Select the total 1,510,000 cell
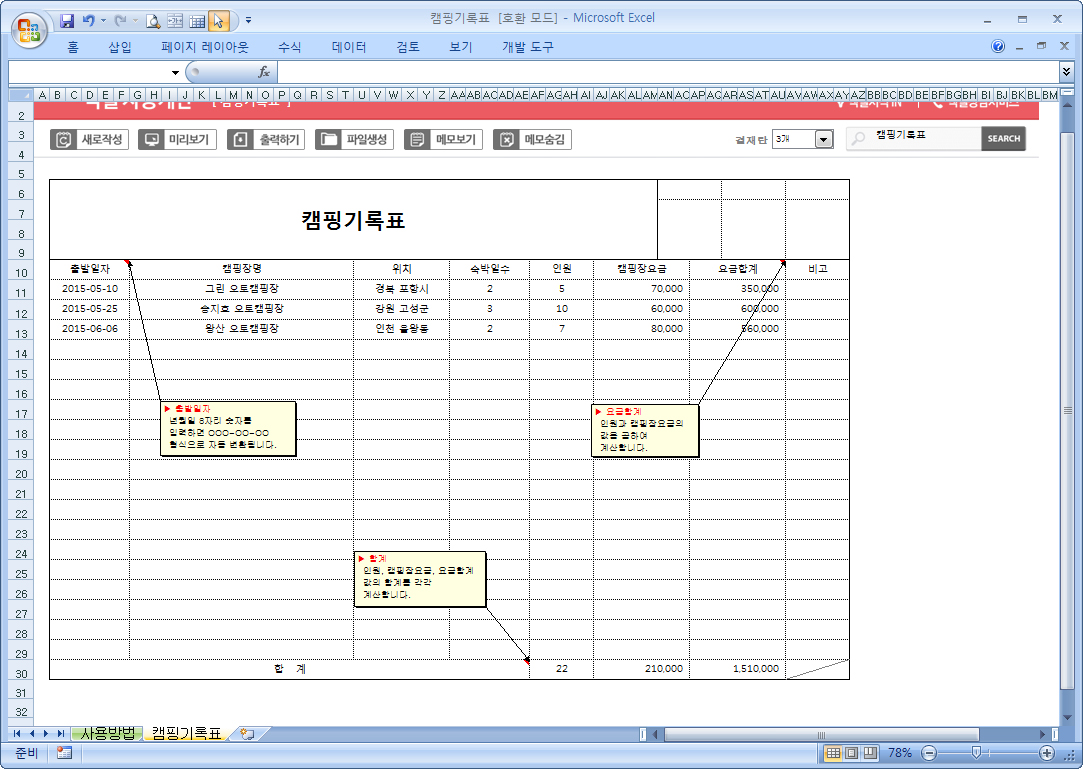 (738, 669)
